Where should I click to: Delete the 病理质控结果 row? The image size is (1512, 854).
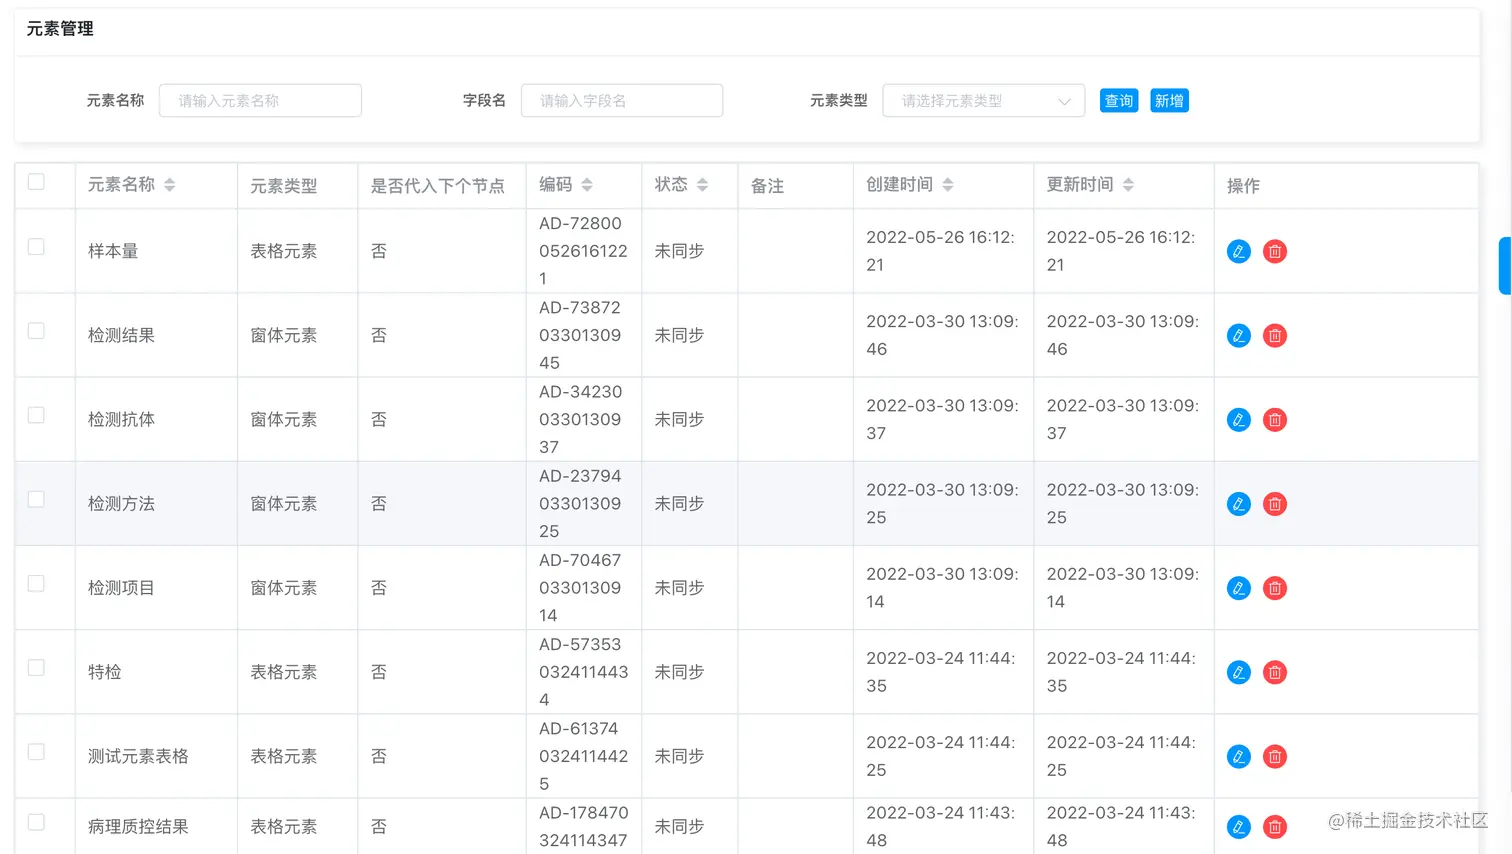tap(1274, 827)
